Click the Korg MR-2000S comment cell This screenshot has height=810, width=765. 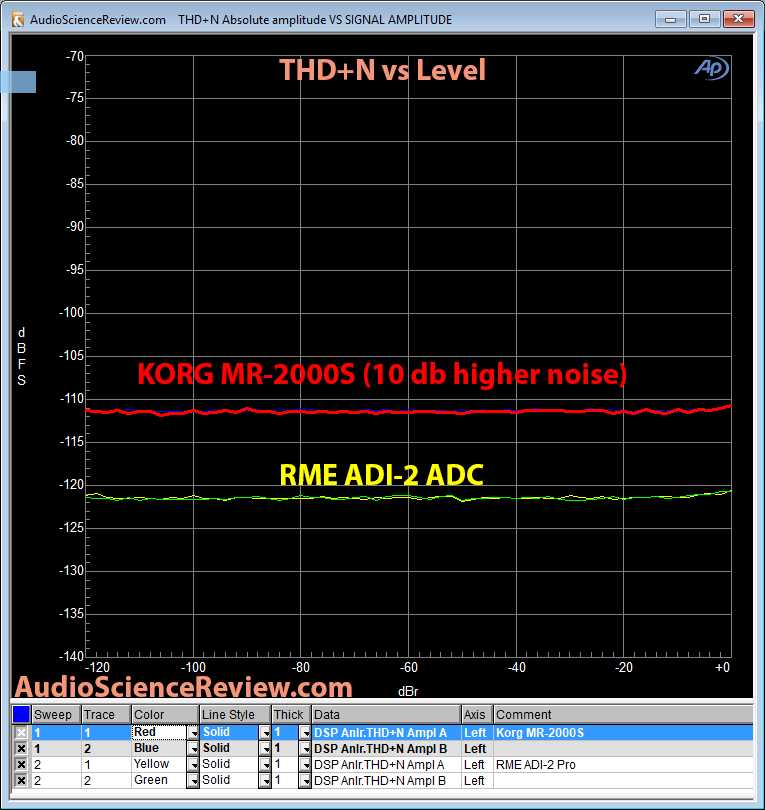[x=623, y=733]
